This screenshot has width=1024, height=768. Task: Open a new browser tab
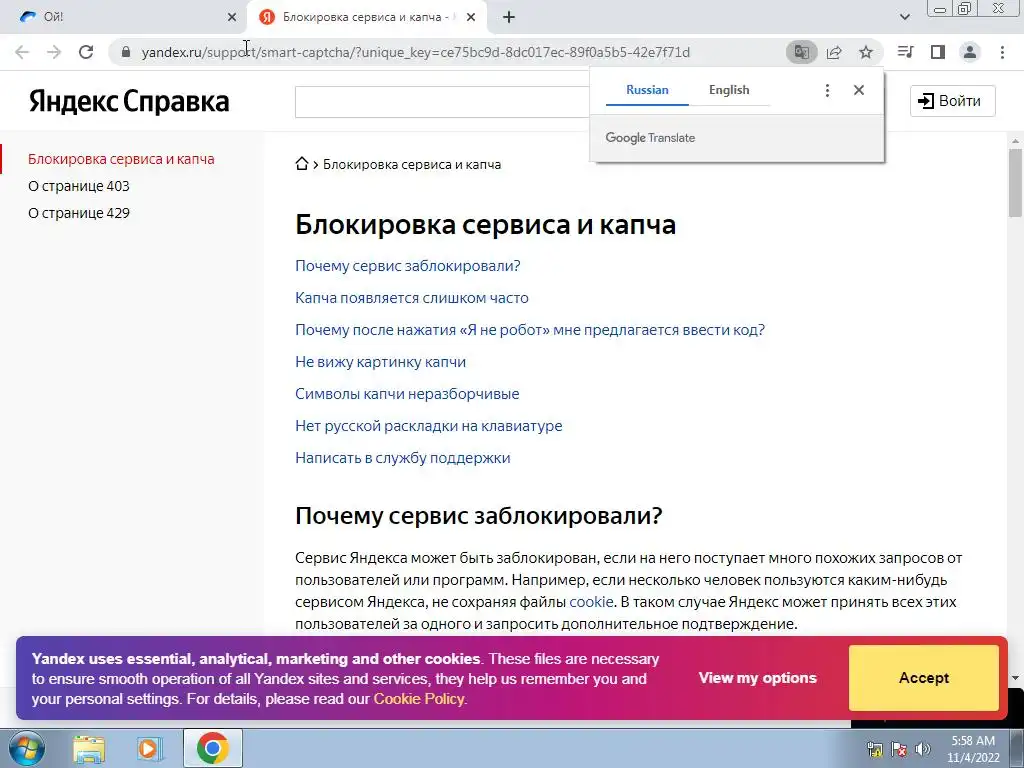(x=509, y=18)
